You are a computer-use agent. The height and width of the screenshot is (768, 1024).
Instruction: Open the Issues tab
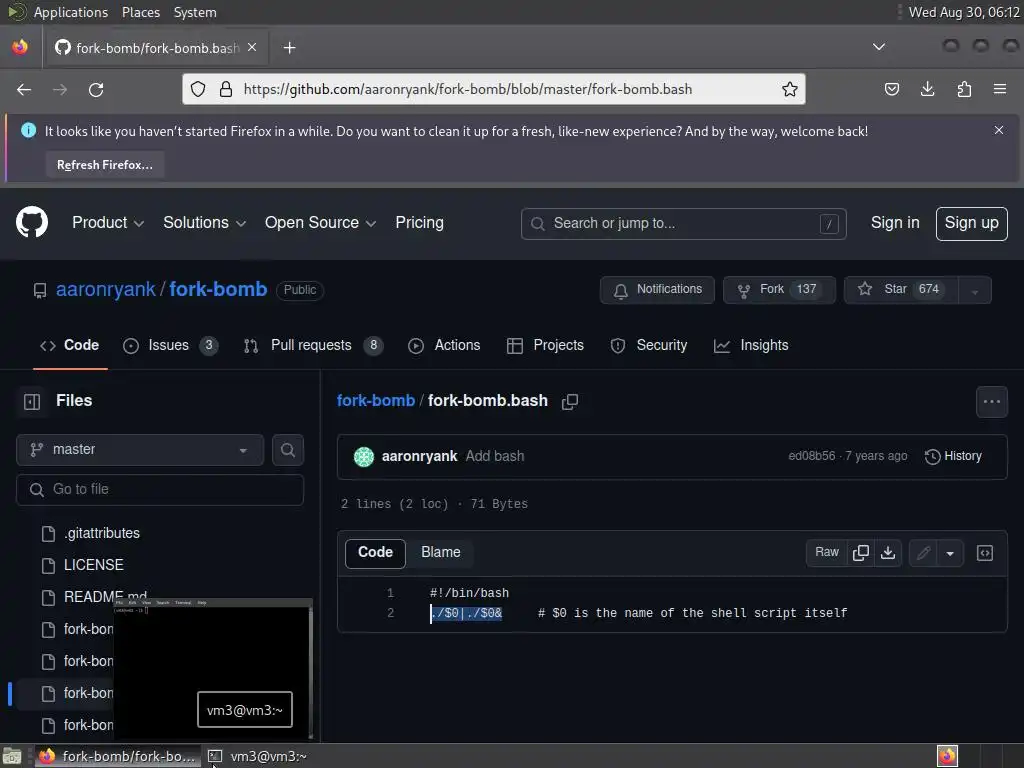click(170, 345)
